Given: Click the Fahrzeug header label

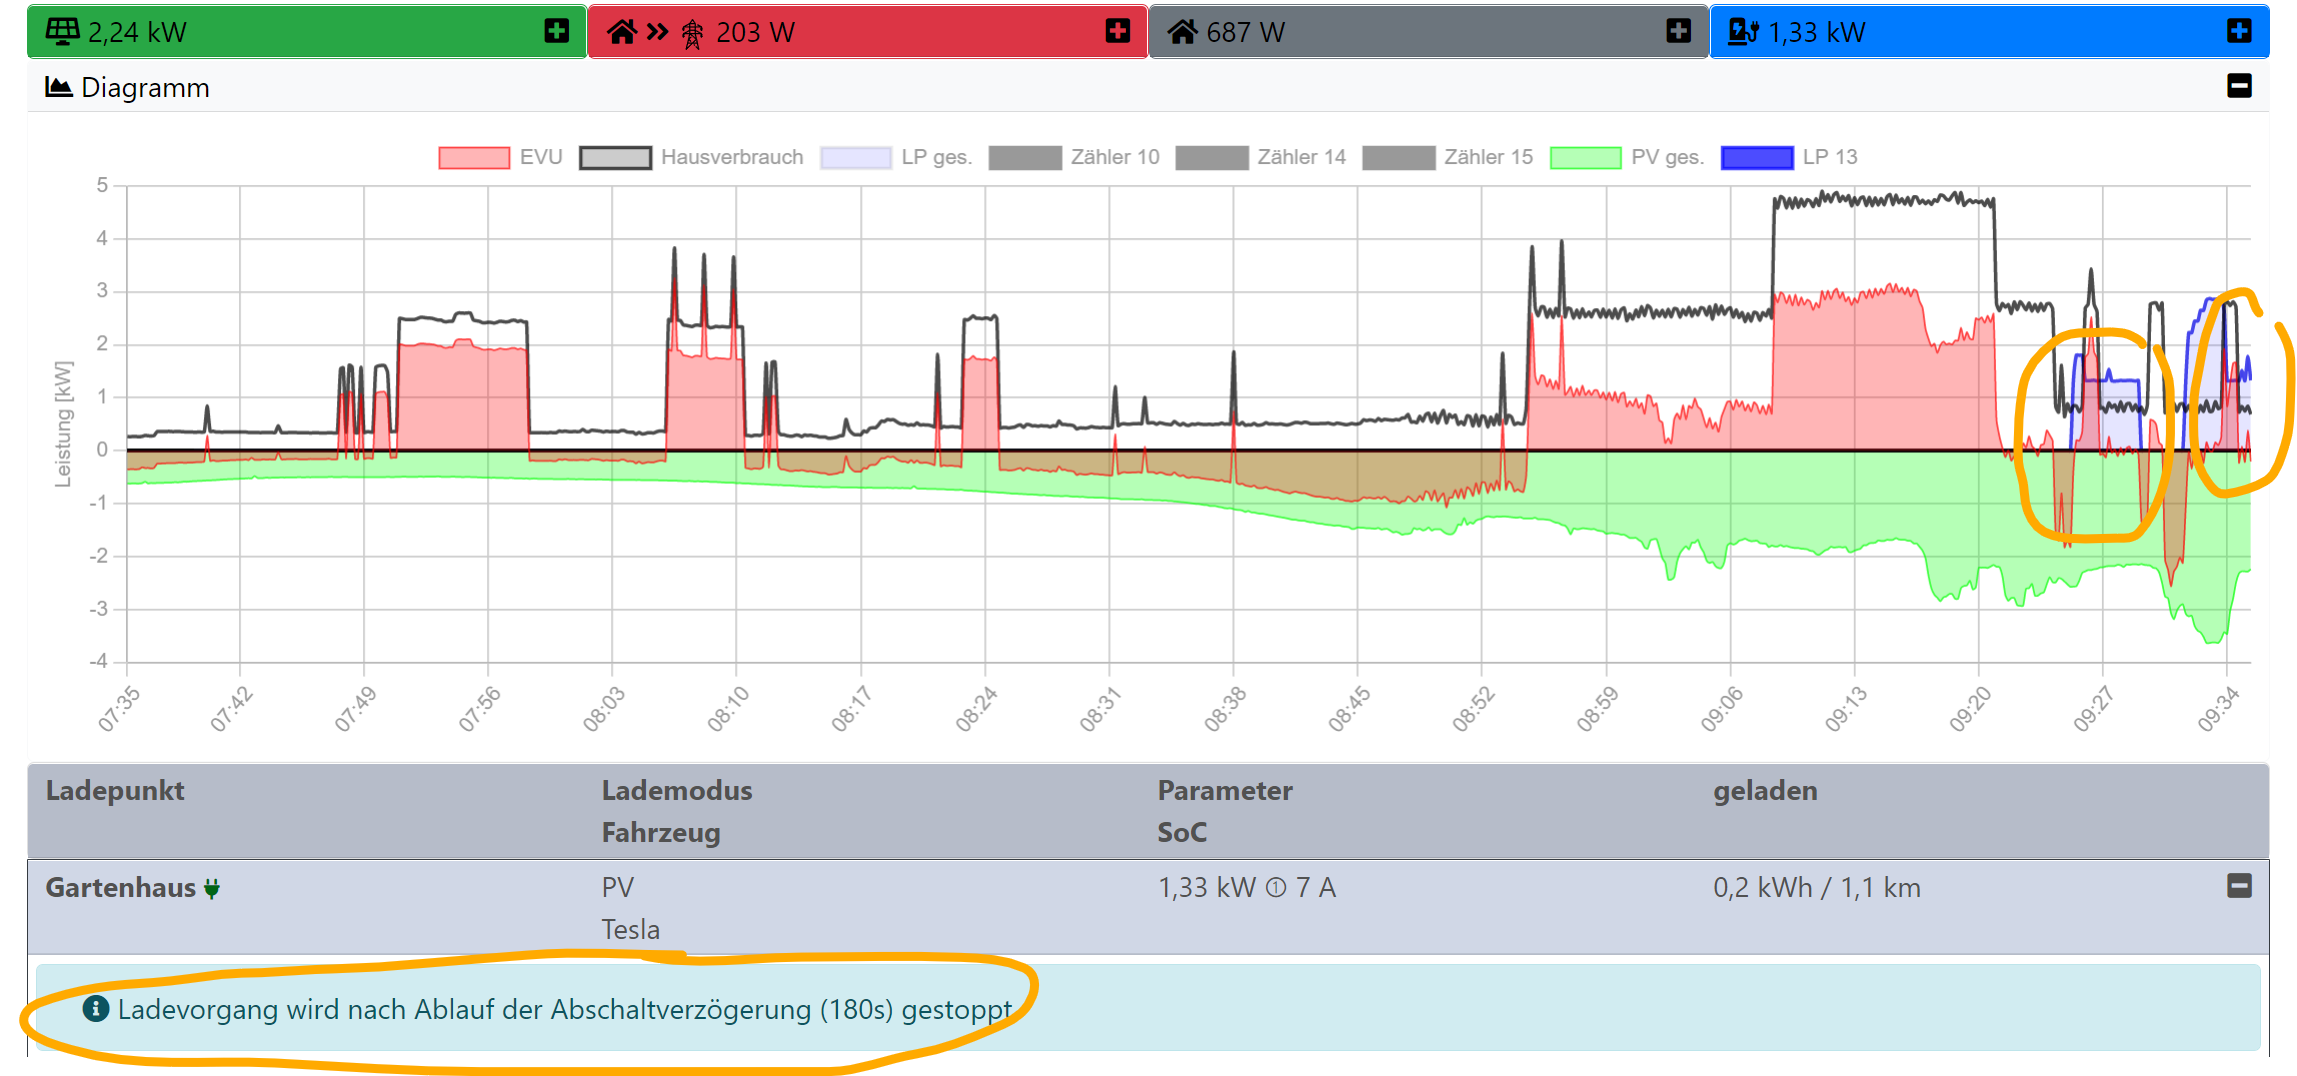Looking at the screenshot, I should (x=661, y=833).
